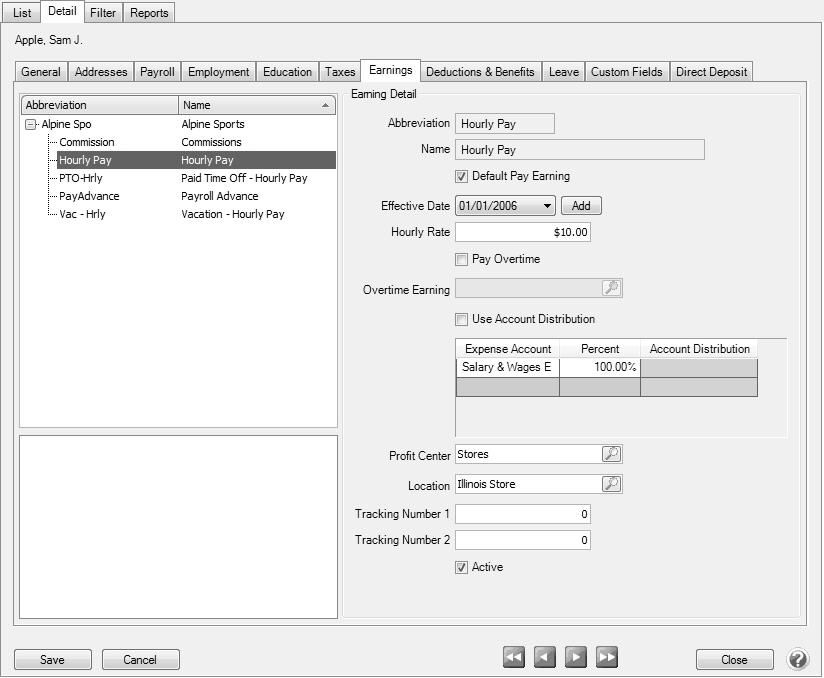Open Location lookup magnifier
This screenshot has width=824, height=678.
pos(611,484)
